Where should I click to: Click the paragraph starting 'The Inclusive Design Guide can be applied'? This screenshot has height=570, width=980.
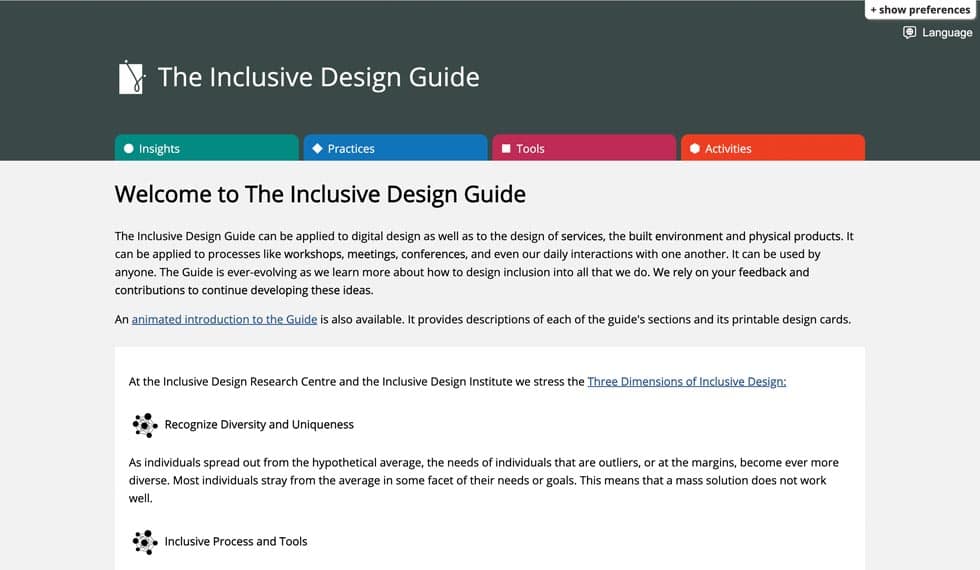tap(484, 263)
